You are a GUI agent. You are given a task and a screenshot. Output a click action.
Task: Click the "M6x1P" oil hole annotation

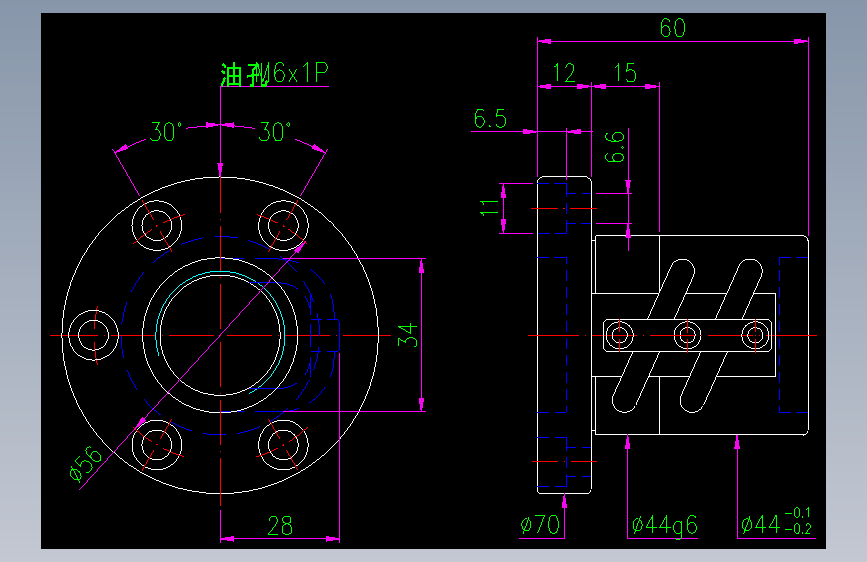click(x=293, y=73)
